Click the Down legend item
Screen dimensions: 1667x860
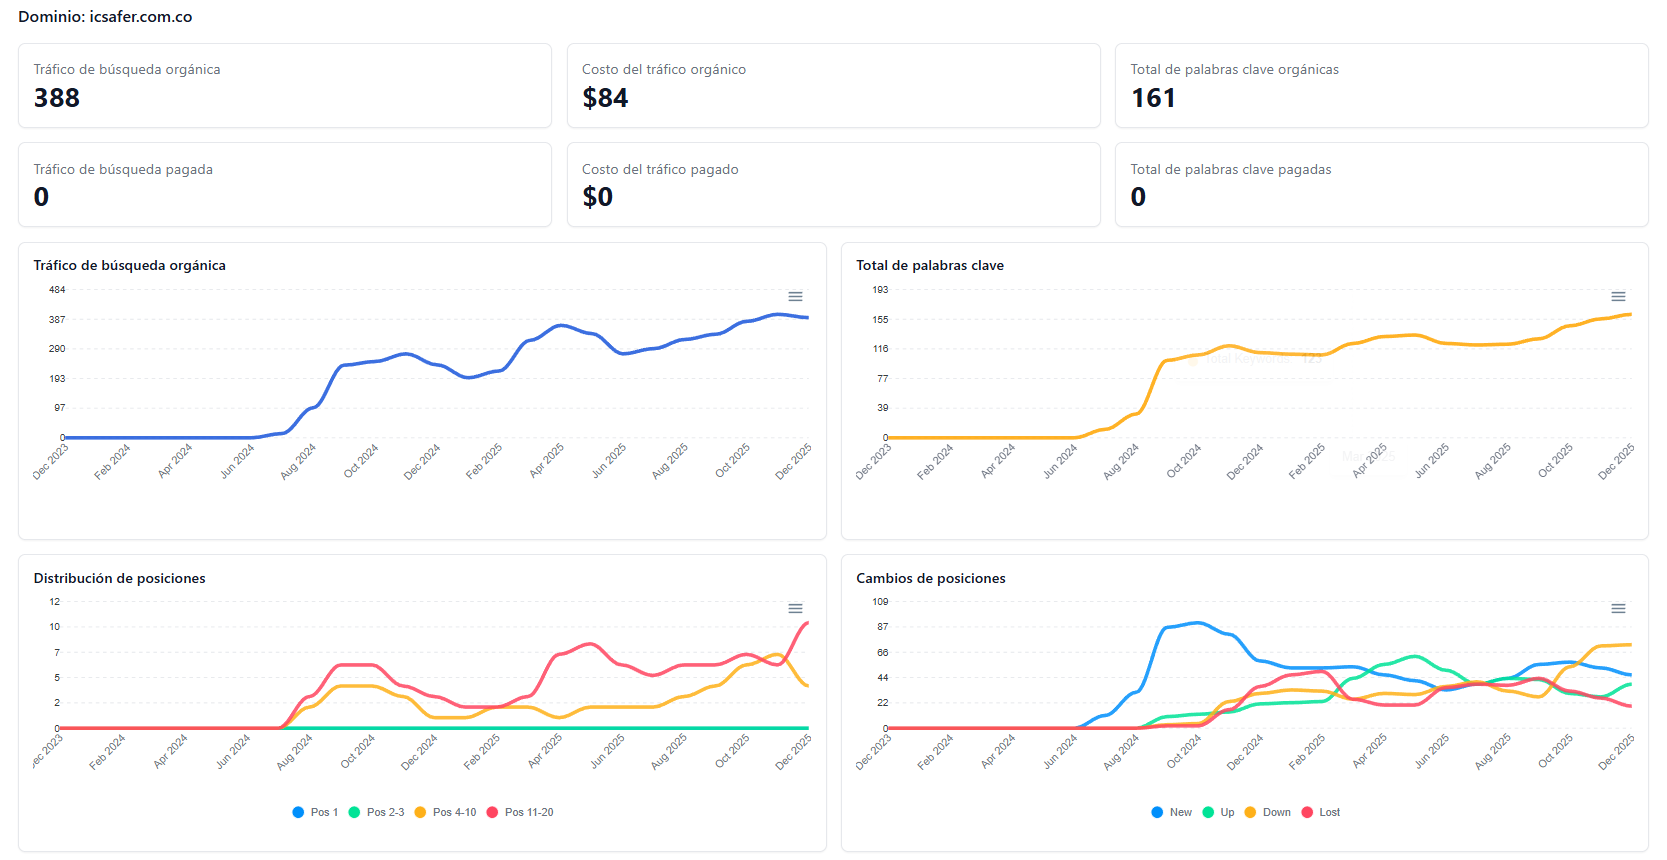pyautogui.click(x=1267, y=813)
